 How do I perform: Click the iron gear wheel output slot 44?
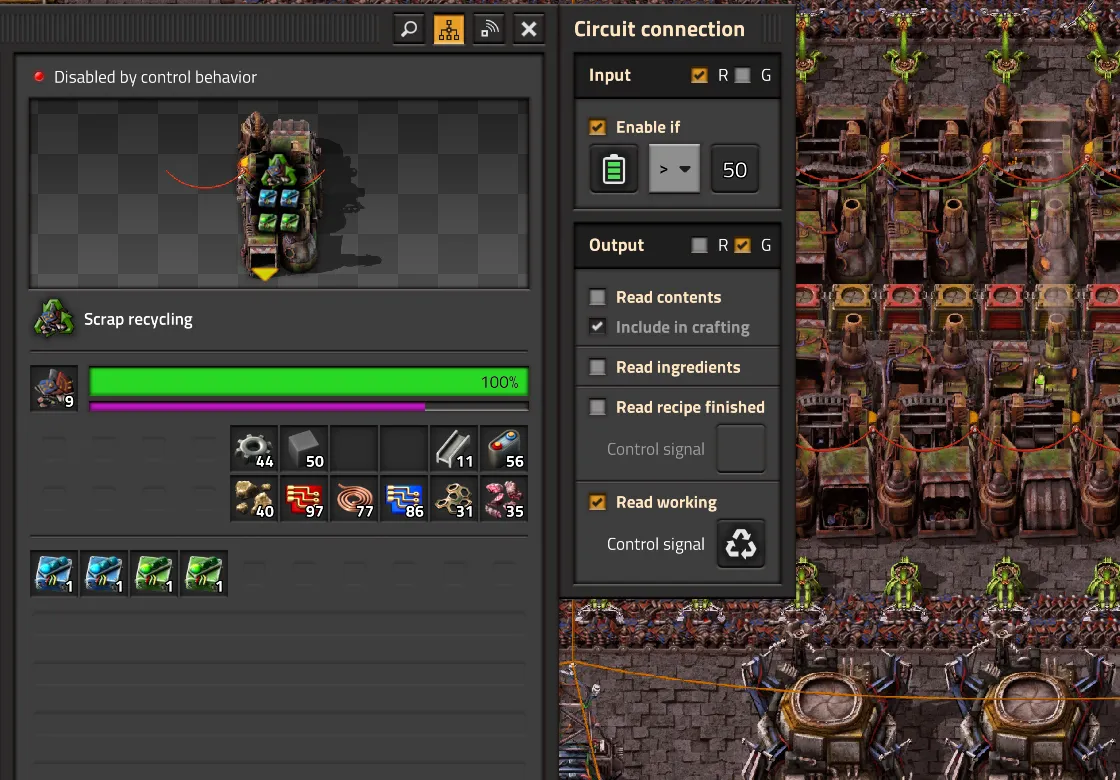255,449
